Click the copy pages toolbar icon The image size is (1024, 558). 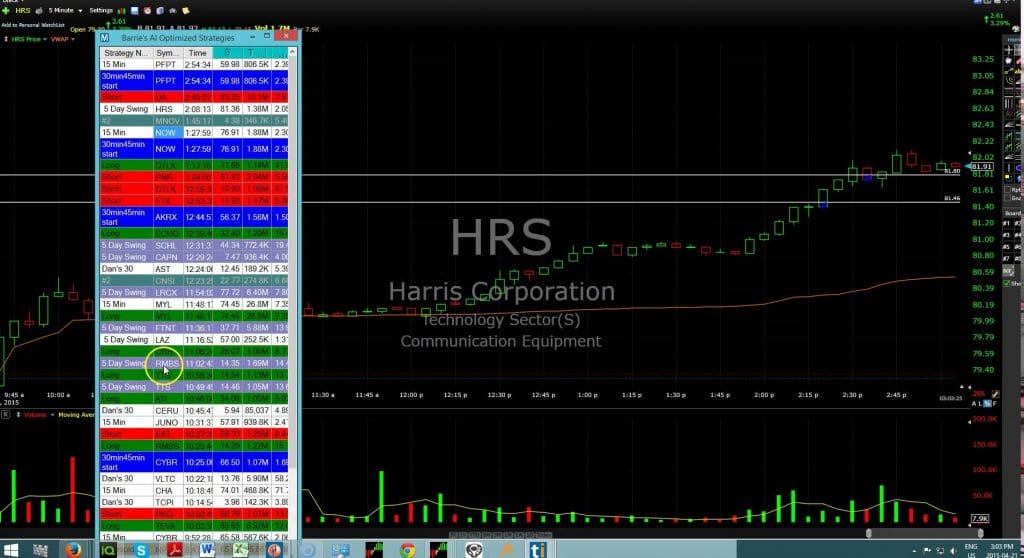[160, 10]
